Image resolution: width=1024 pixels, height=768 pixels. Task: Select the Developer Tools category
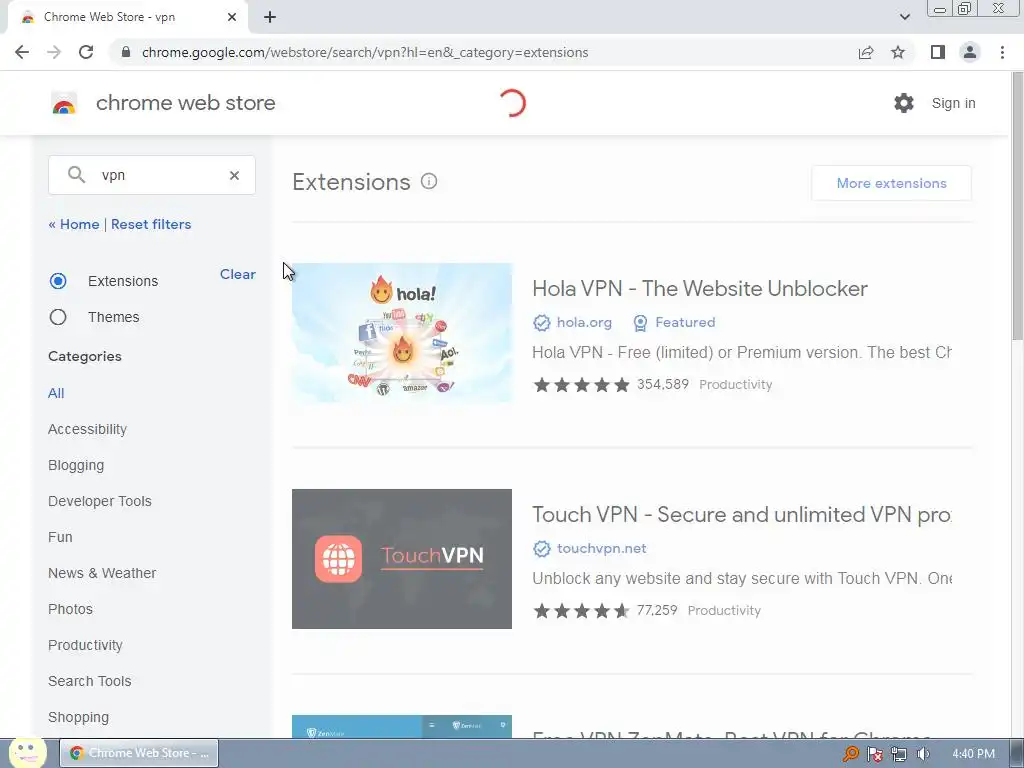100,501
